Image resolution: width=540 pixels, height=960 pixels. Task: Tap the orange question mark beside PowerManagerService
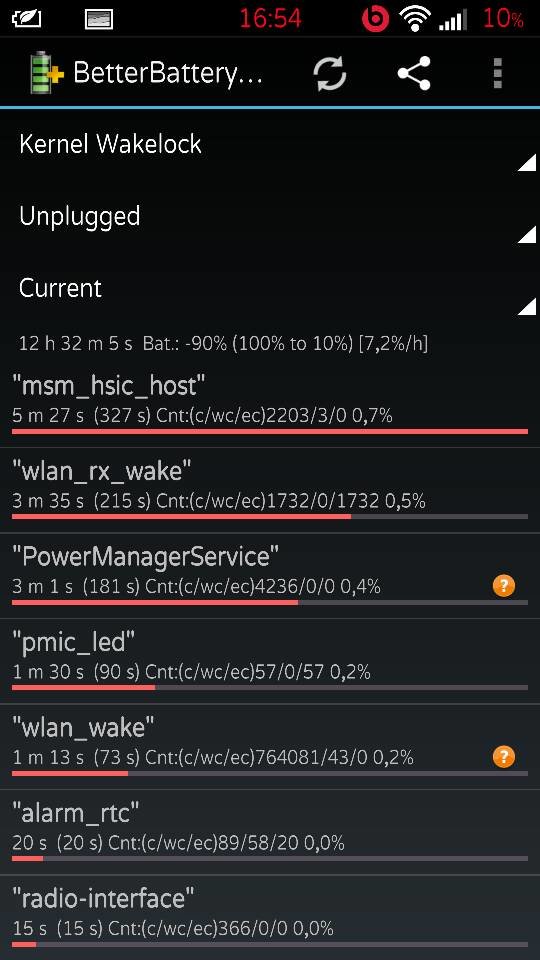[x=504, y=586]
